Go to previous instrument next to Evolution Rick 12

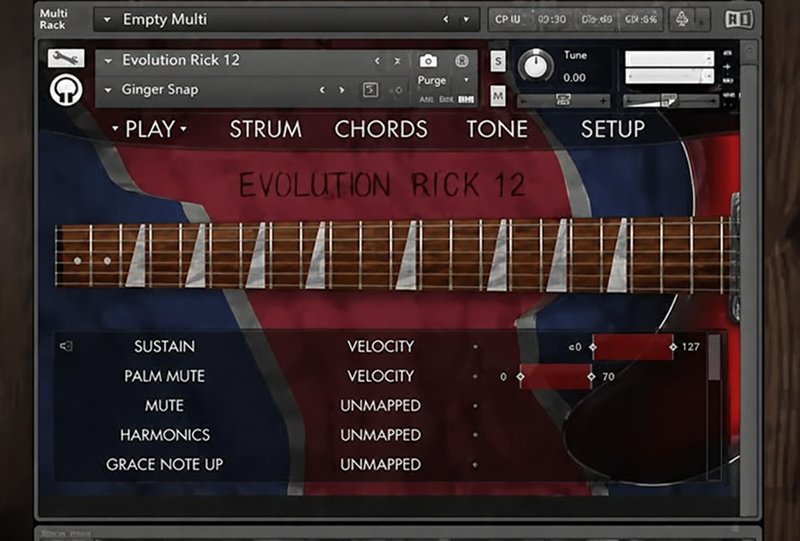click(x=377, y=61)
